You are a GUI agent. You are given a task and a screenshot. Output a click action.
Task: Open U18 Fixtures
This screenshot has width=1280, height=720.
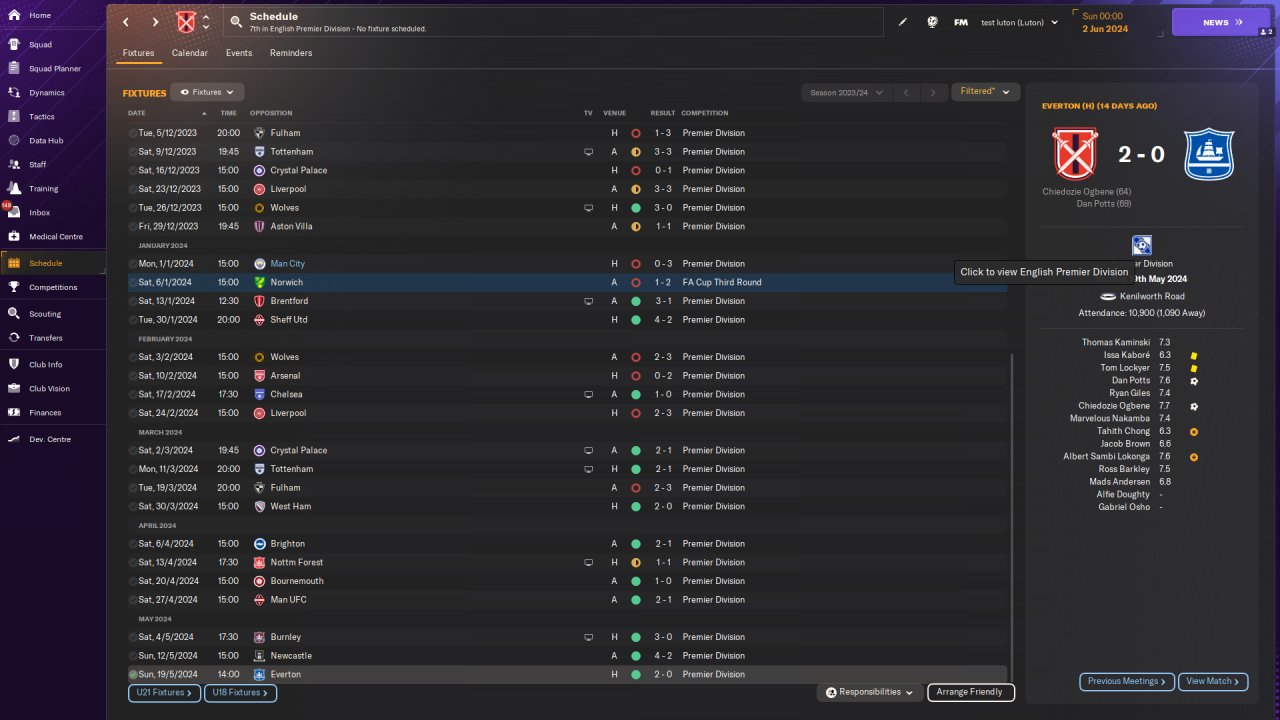(241, 692)
